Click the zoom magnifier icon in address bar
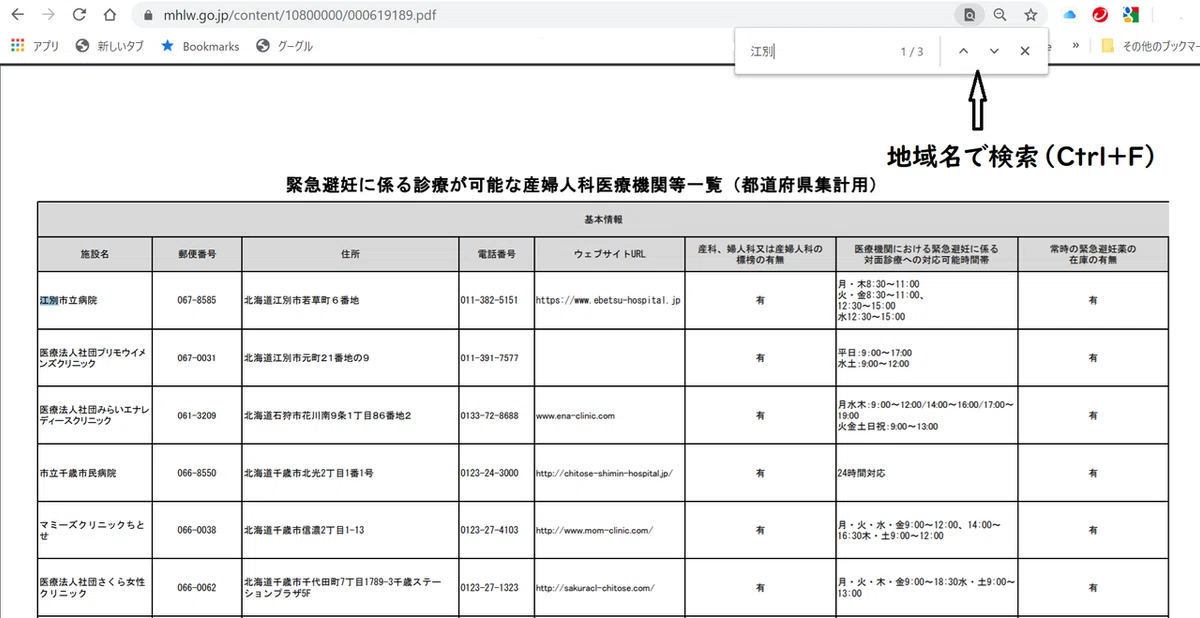Viewport: 1200px width, 618px height. pyautogui.click(x=1000, y=15)
